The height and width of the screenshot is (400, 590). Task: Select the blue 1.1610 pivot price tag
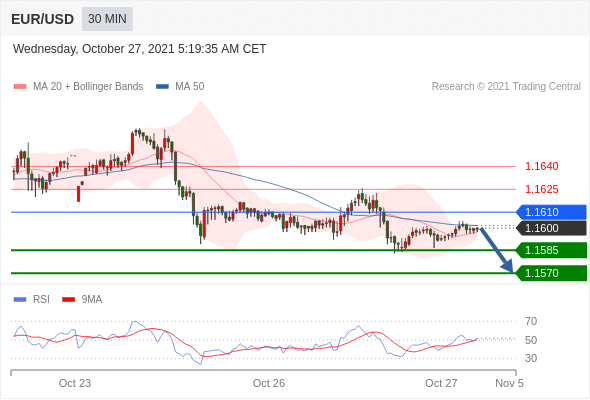point(551,212)
